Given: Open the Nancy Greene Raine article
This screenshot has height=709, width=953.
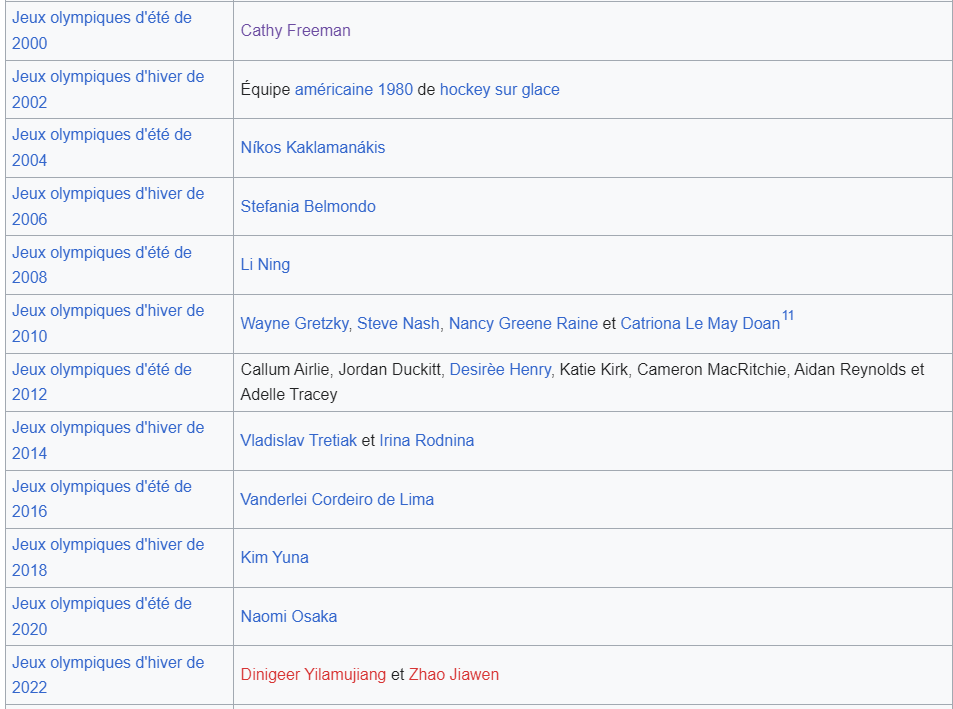Looking at the screenshot, I should (x=523, y=323).
